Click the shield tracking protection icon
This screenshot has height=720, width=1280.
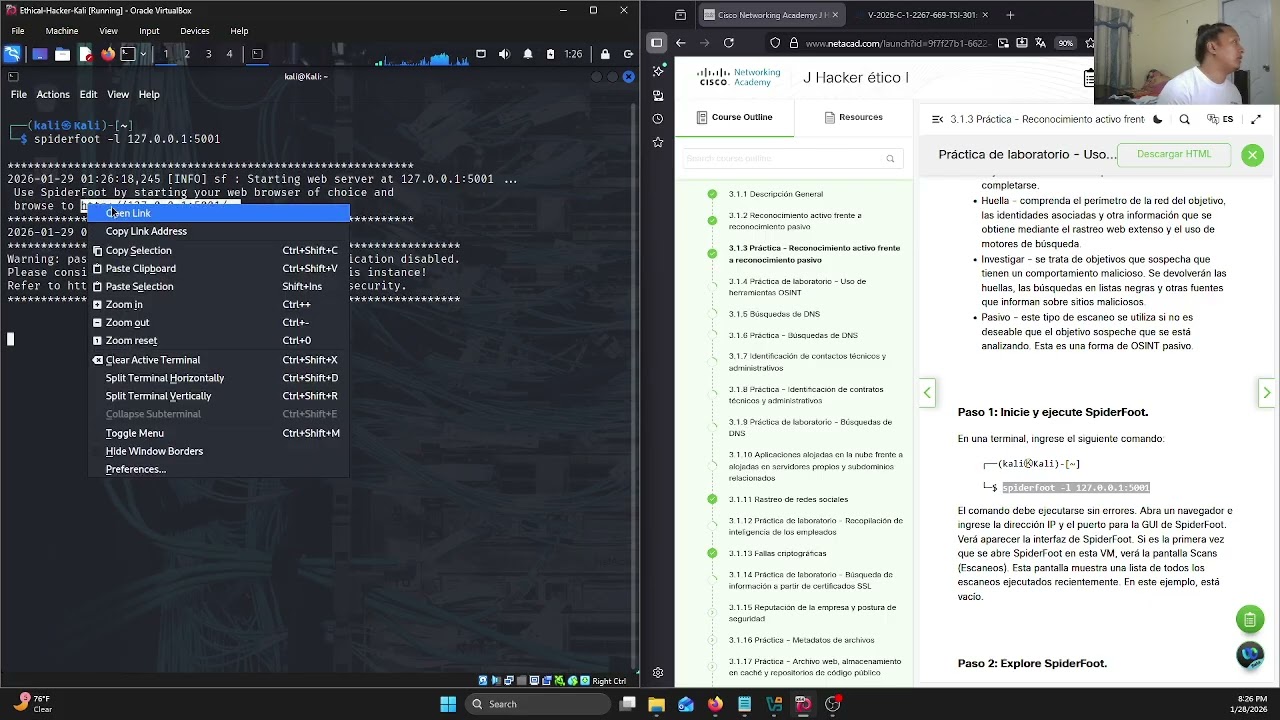[x=775, y=43]
